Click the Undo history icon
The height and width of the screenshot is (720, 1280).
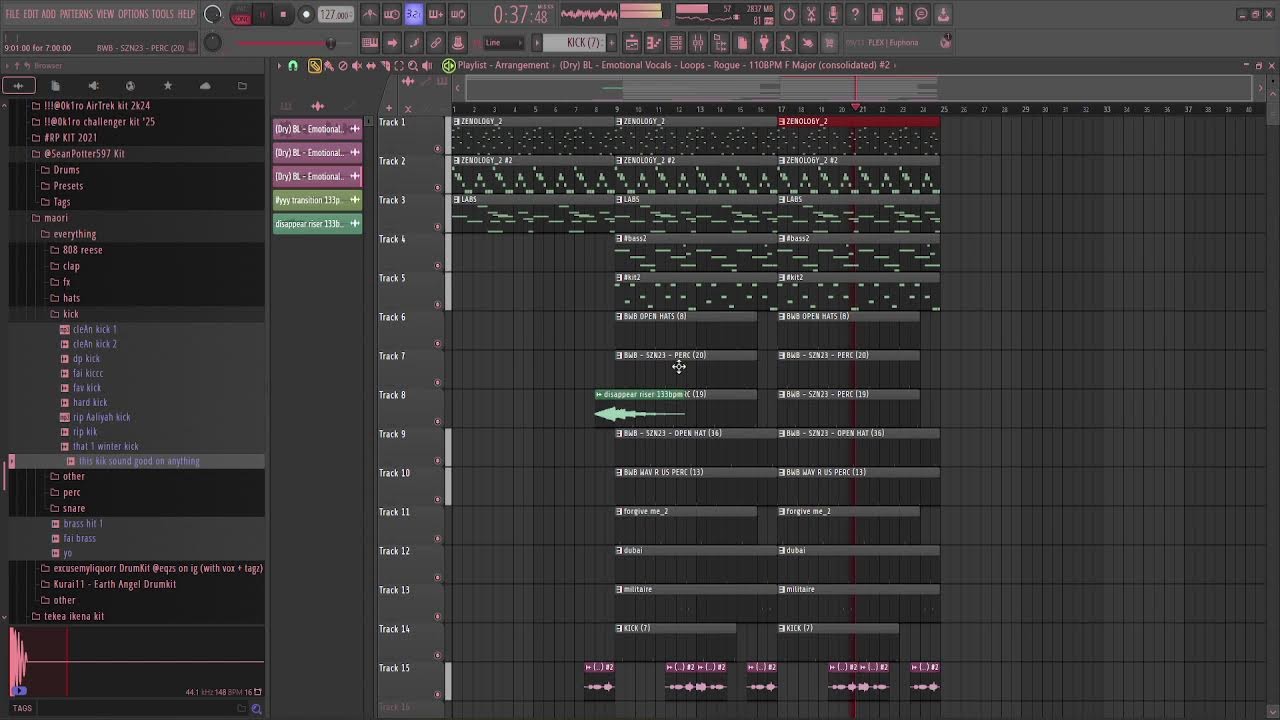[x=789, y=14]
